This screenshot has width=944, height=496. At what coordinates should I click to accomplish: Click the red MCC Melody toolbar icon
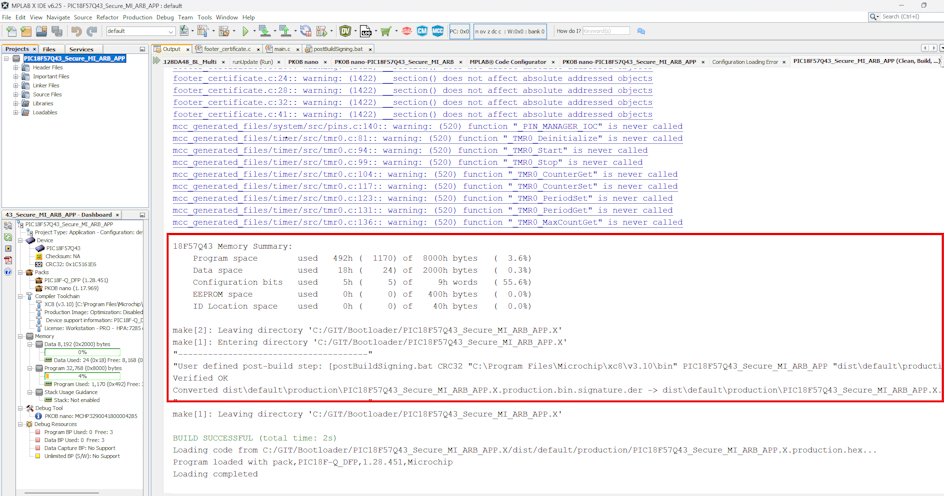(406, 31)
